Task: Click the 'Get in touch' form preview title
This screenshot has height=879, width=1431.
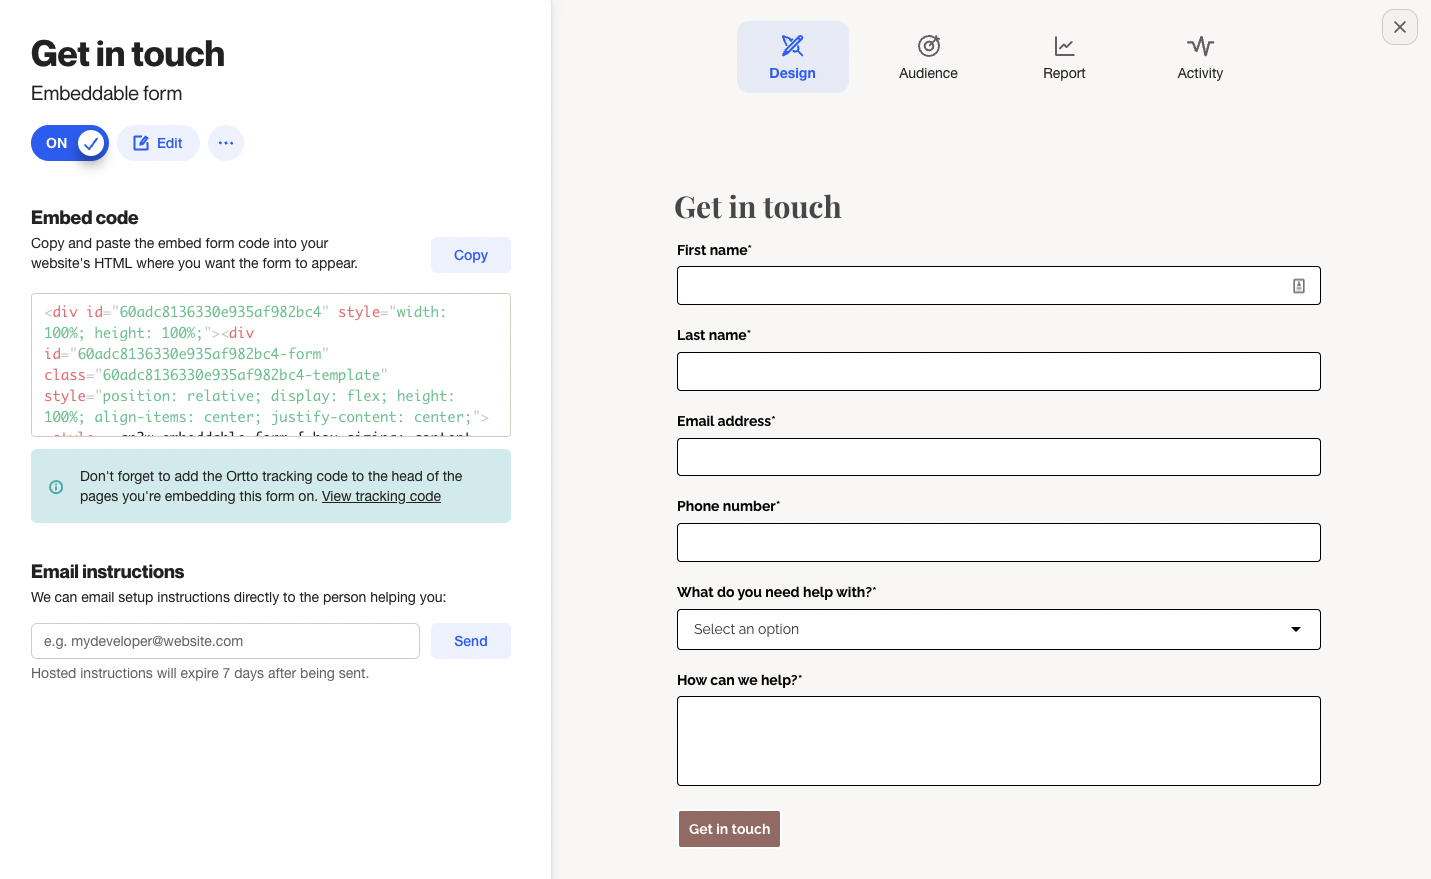Action: point(758,207)
